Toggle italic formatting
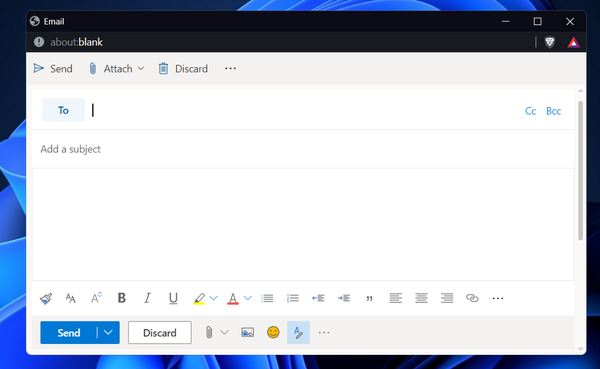The width and height of the screenshot is (600, 369). tap(147, 298)
